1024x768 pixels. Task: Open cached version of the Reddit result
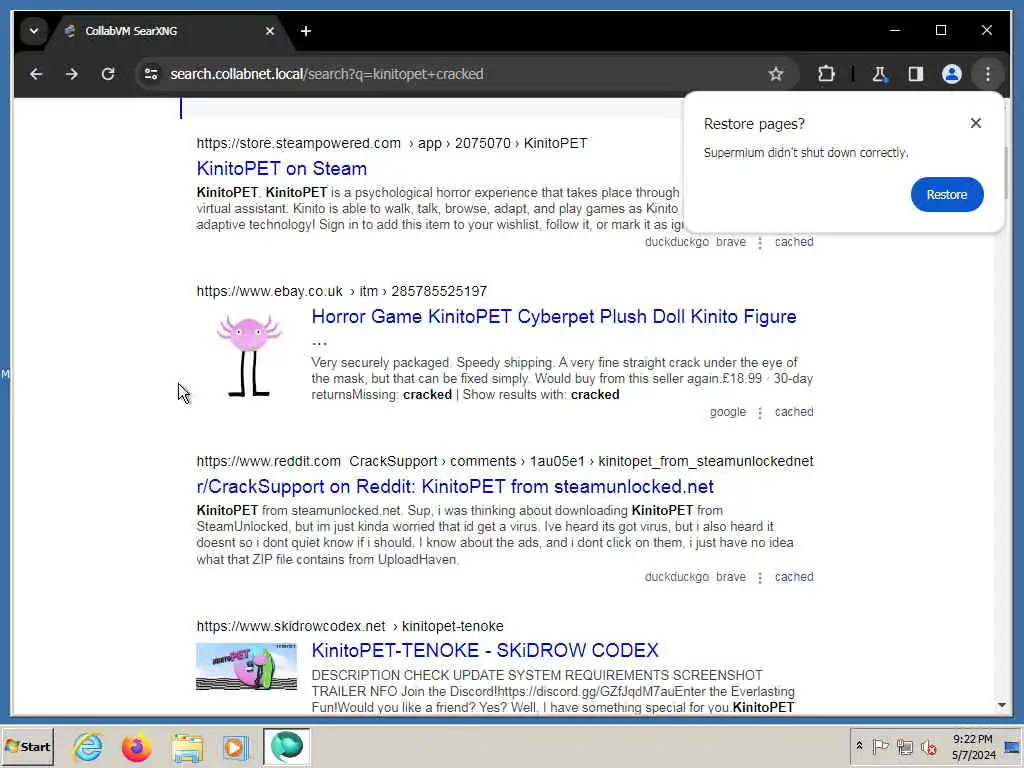(793, 577)
